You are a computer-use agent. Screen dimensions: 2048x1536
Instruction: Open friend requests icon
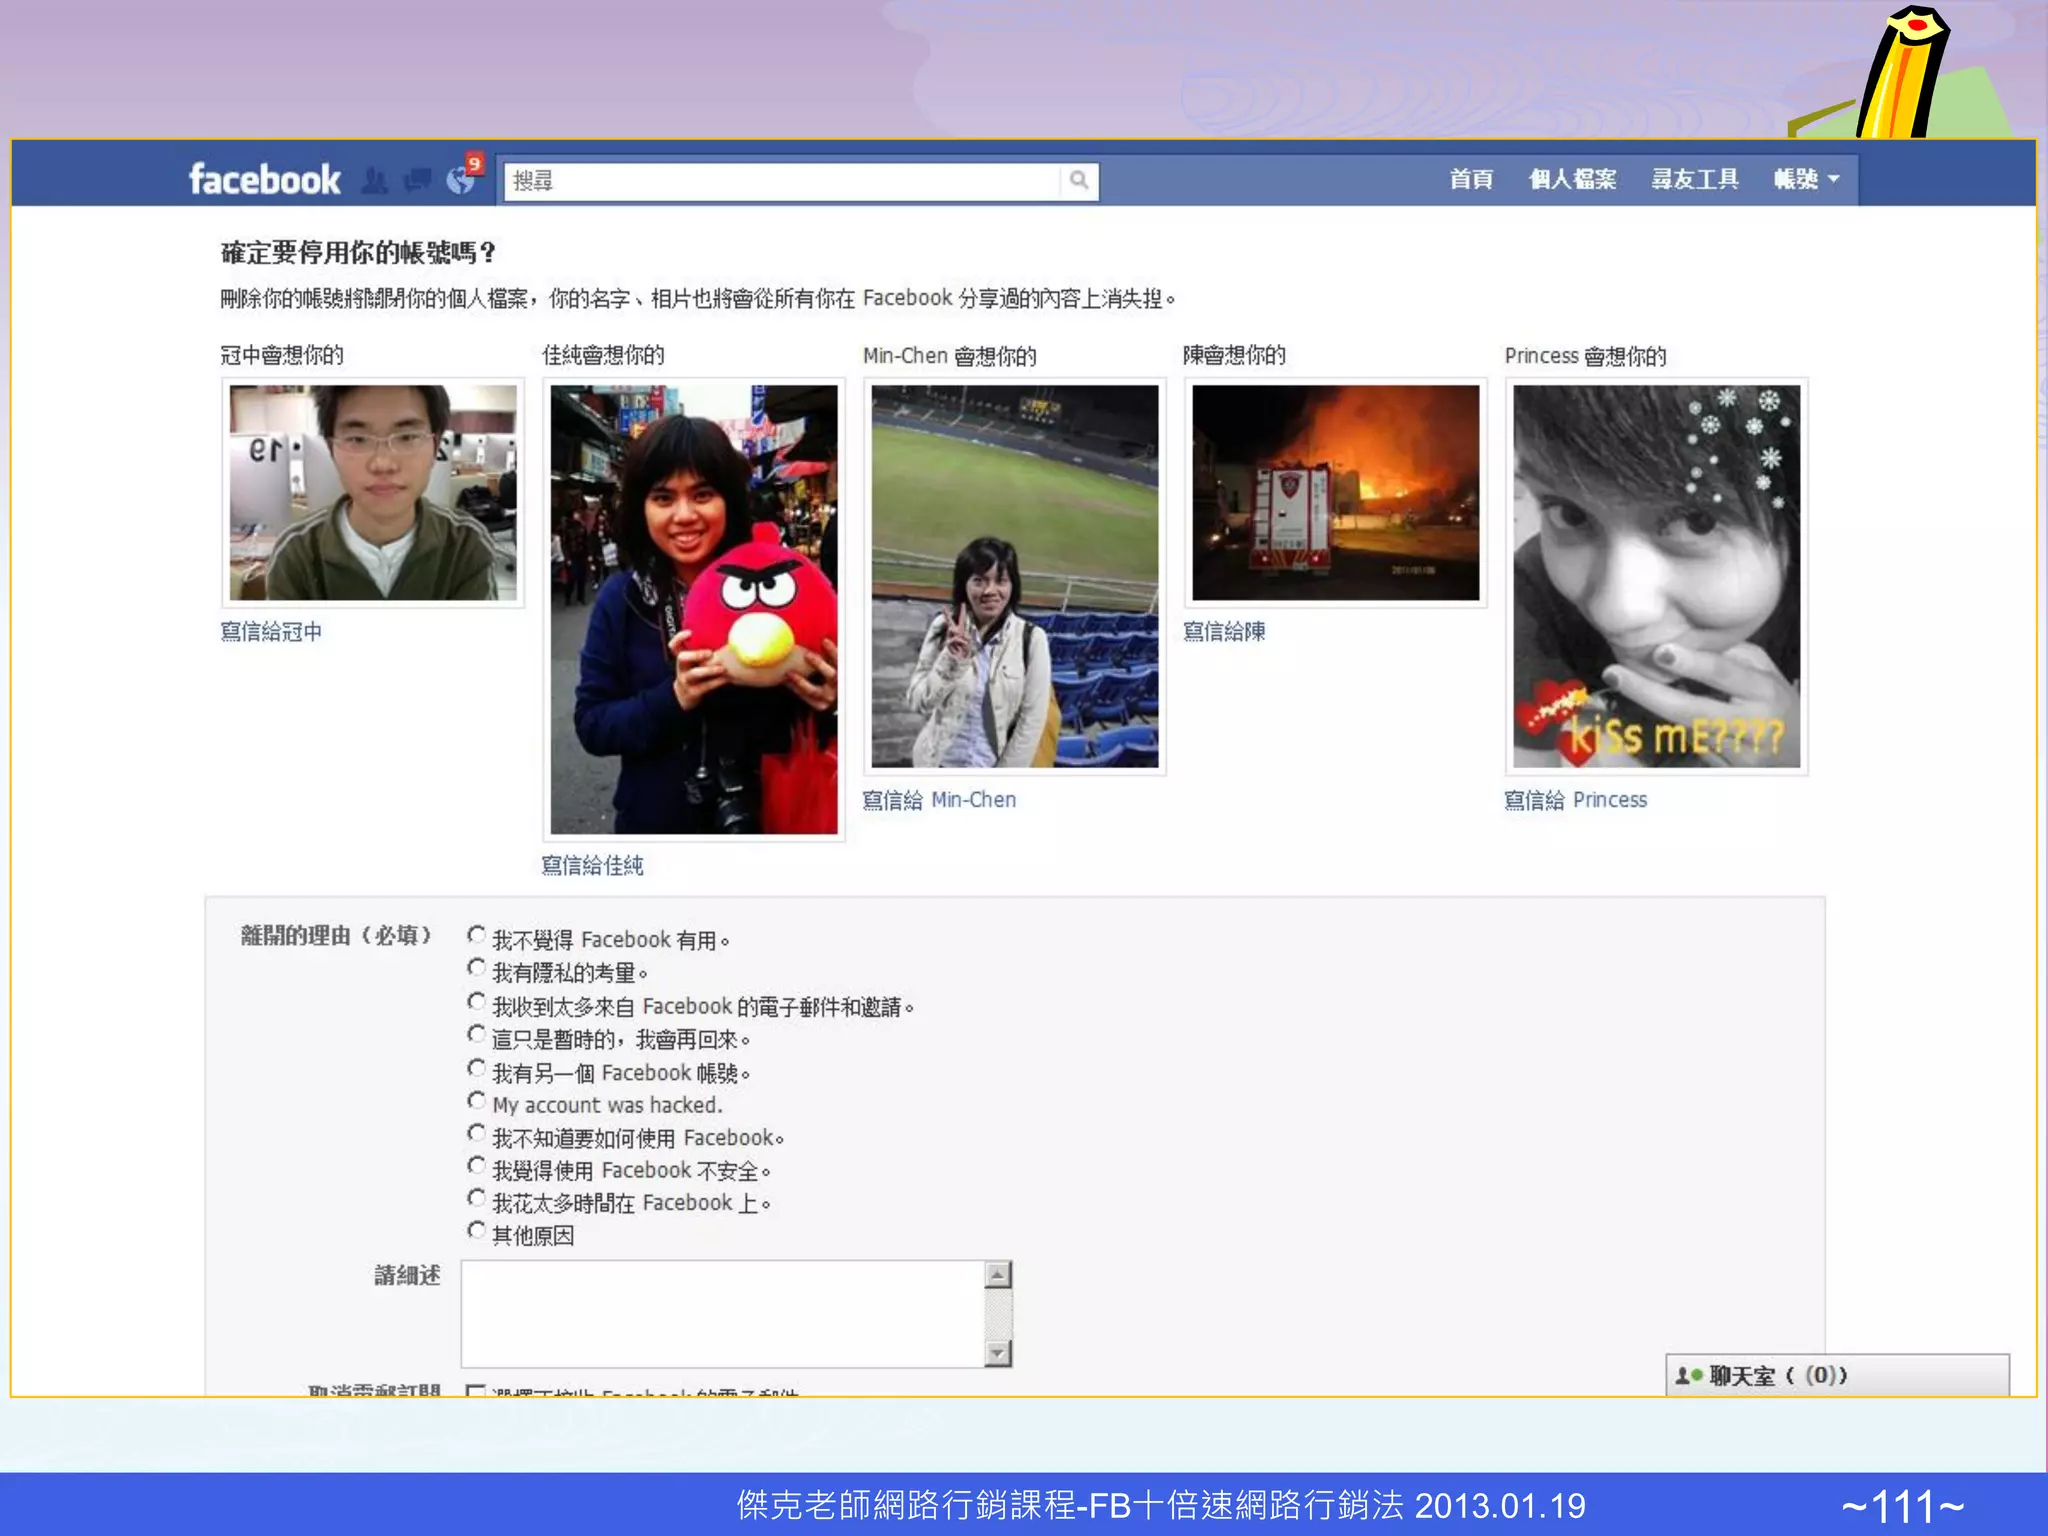[x=375, y=180]
